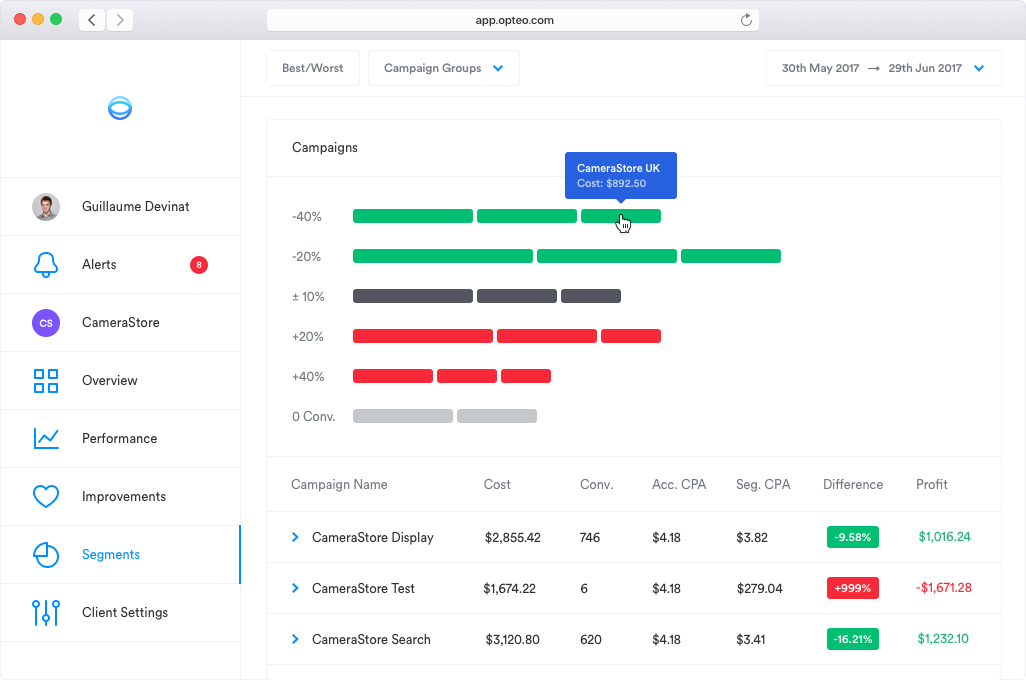Click Segments pie chart icon
The height and width of the screenshot is (680, 1026).
[x=46, y=554]
